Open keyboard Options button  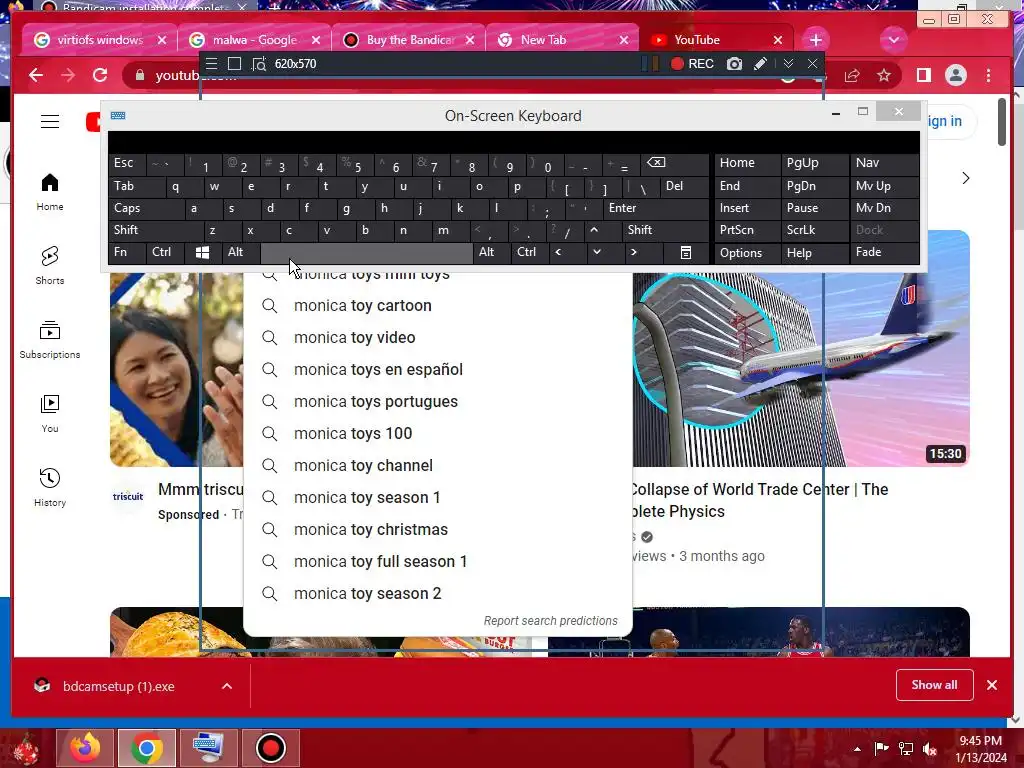coord(747,252)
